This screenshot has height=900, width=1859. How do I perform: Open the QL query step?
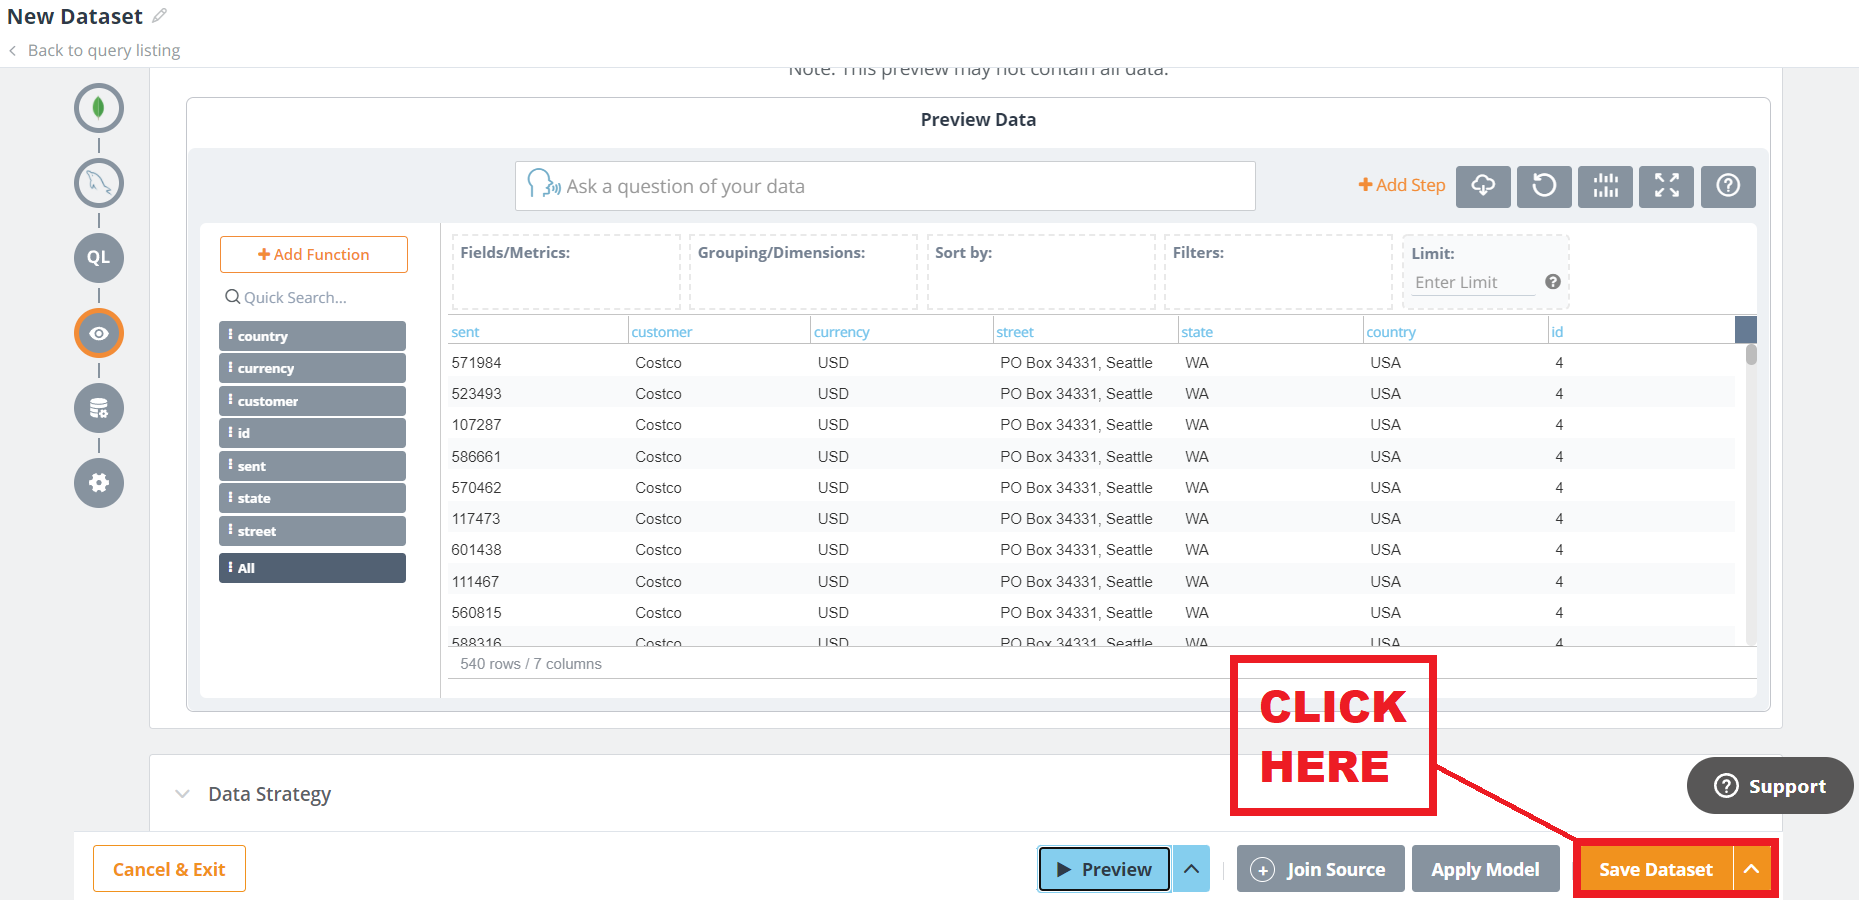[x=98, y=258]
